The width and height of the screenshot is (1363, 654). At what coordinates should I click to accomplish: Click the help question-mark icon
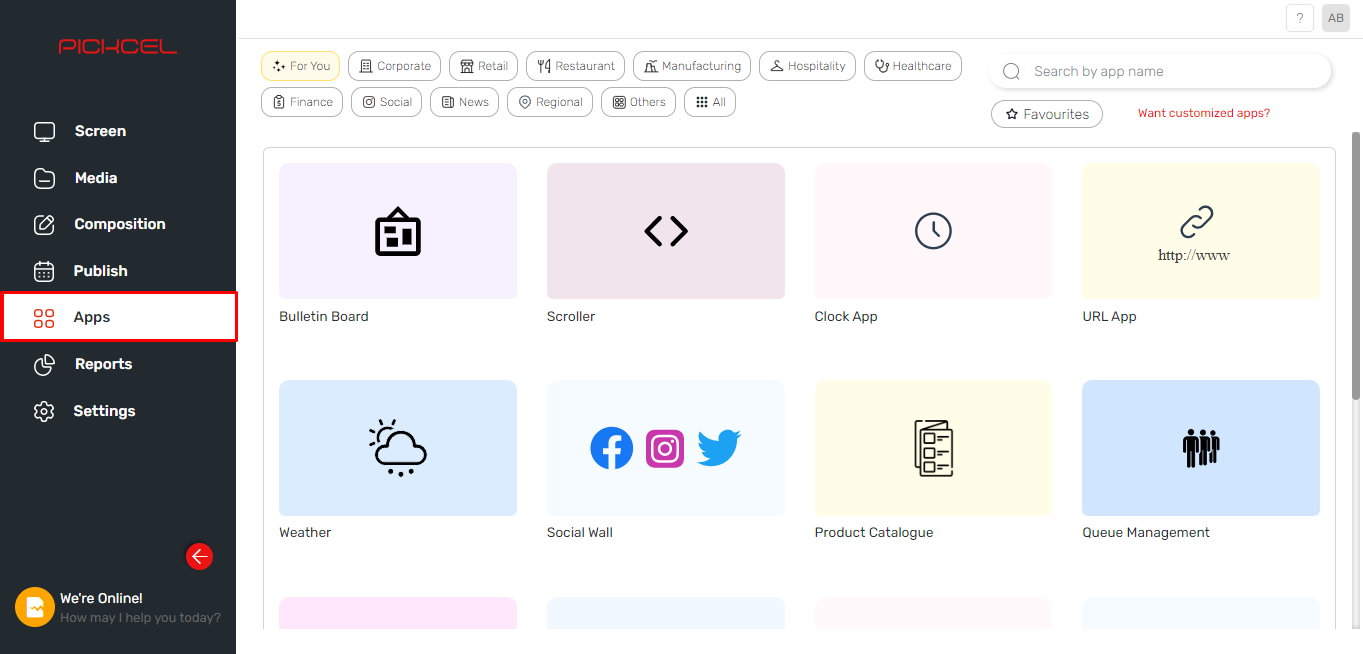(1299, 17)
